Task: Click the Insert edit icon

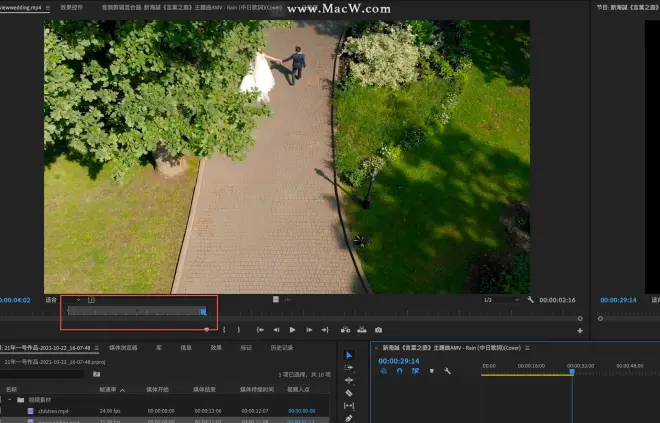Action: pos(345,330)
